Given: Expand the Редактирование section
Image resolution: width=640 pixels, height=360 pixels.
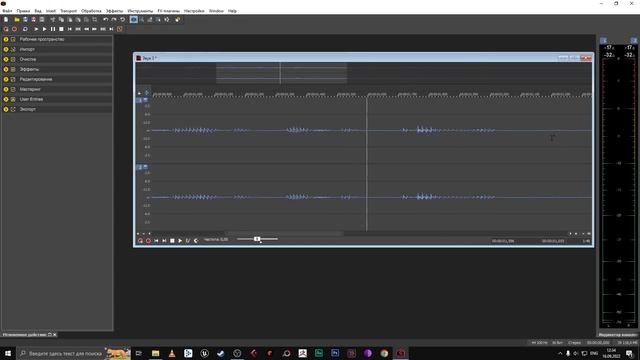Looking at the screenshot, I should pyautogui.click(x=6, y=80).
